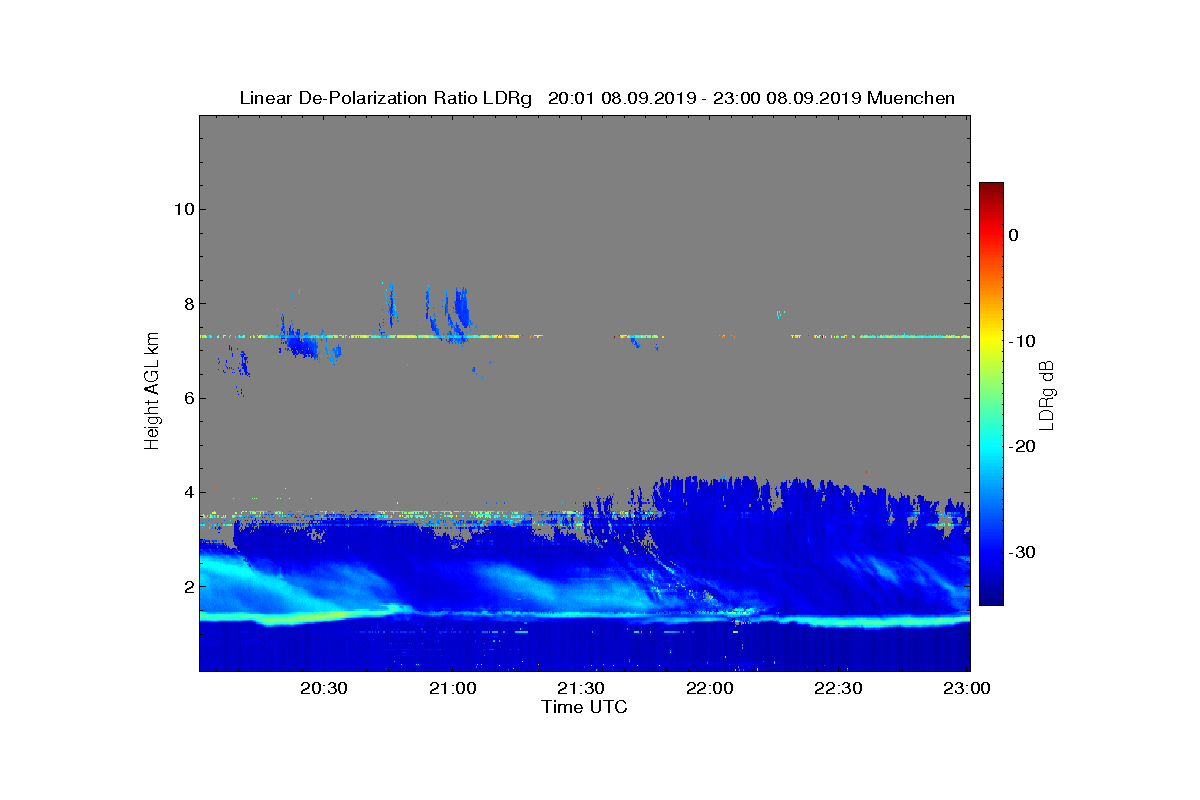Click the height tick label '6'
Screen dimensions: 1200x800
coord(187,398)
